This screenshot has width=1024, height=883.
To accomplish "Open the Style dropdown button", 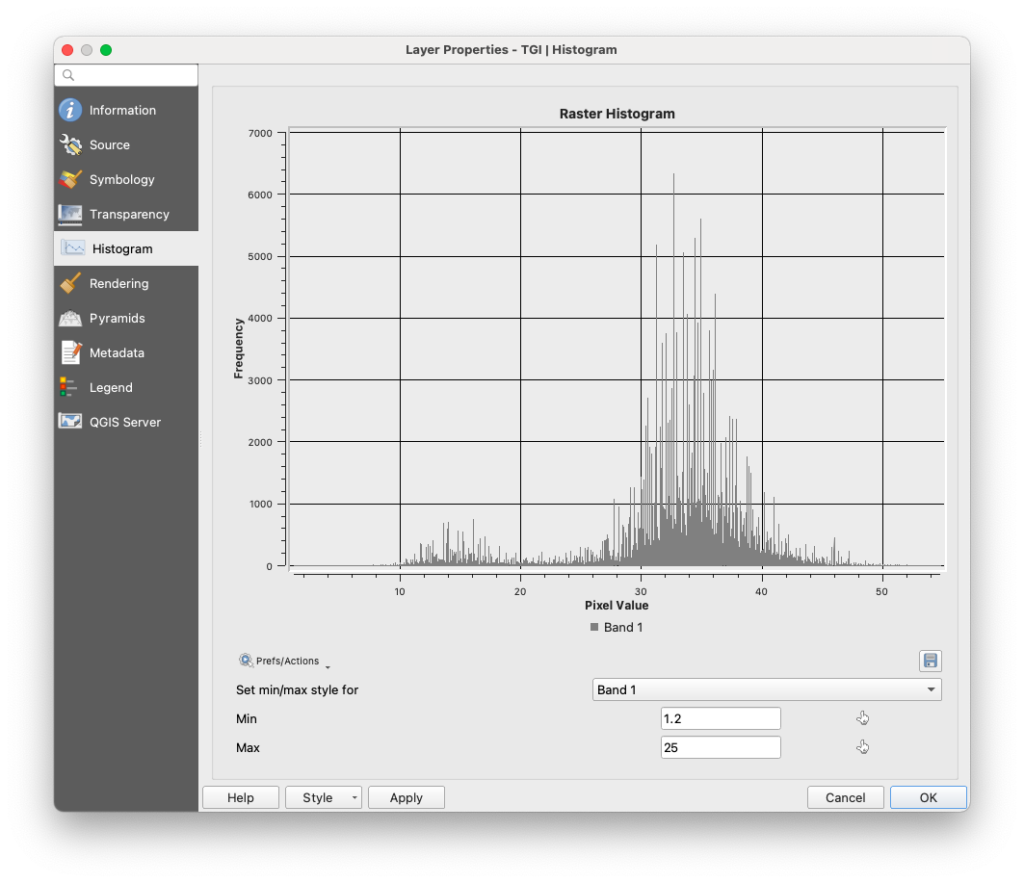I will click(324, 798).
